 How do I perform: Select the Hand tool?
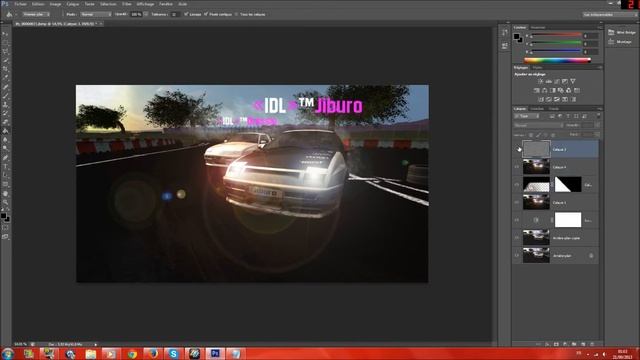point(5,193)
